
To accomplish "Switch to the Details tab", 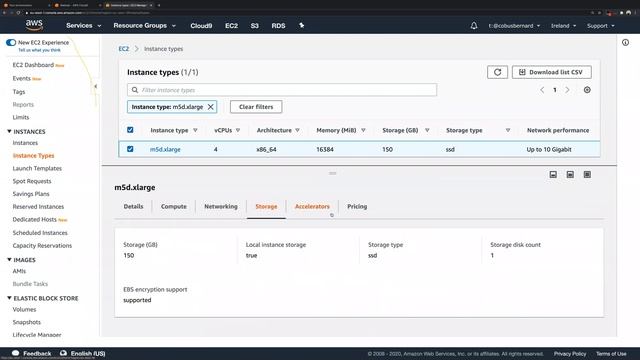I will pyautogui.click(x=133, y=207).
